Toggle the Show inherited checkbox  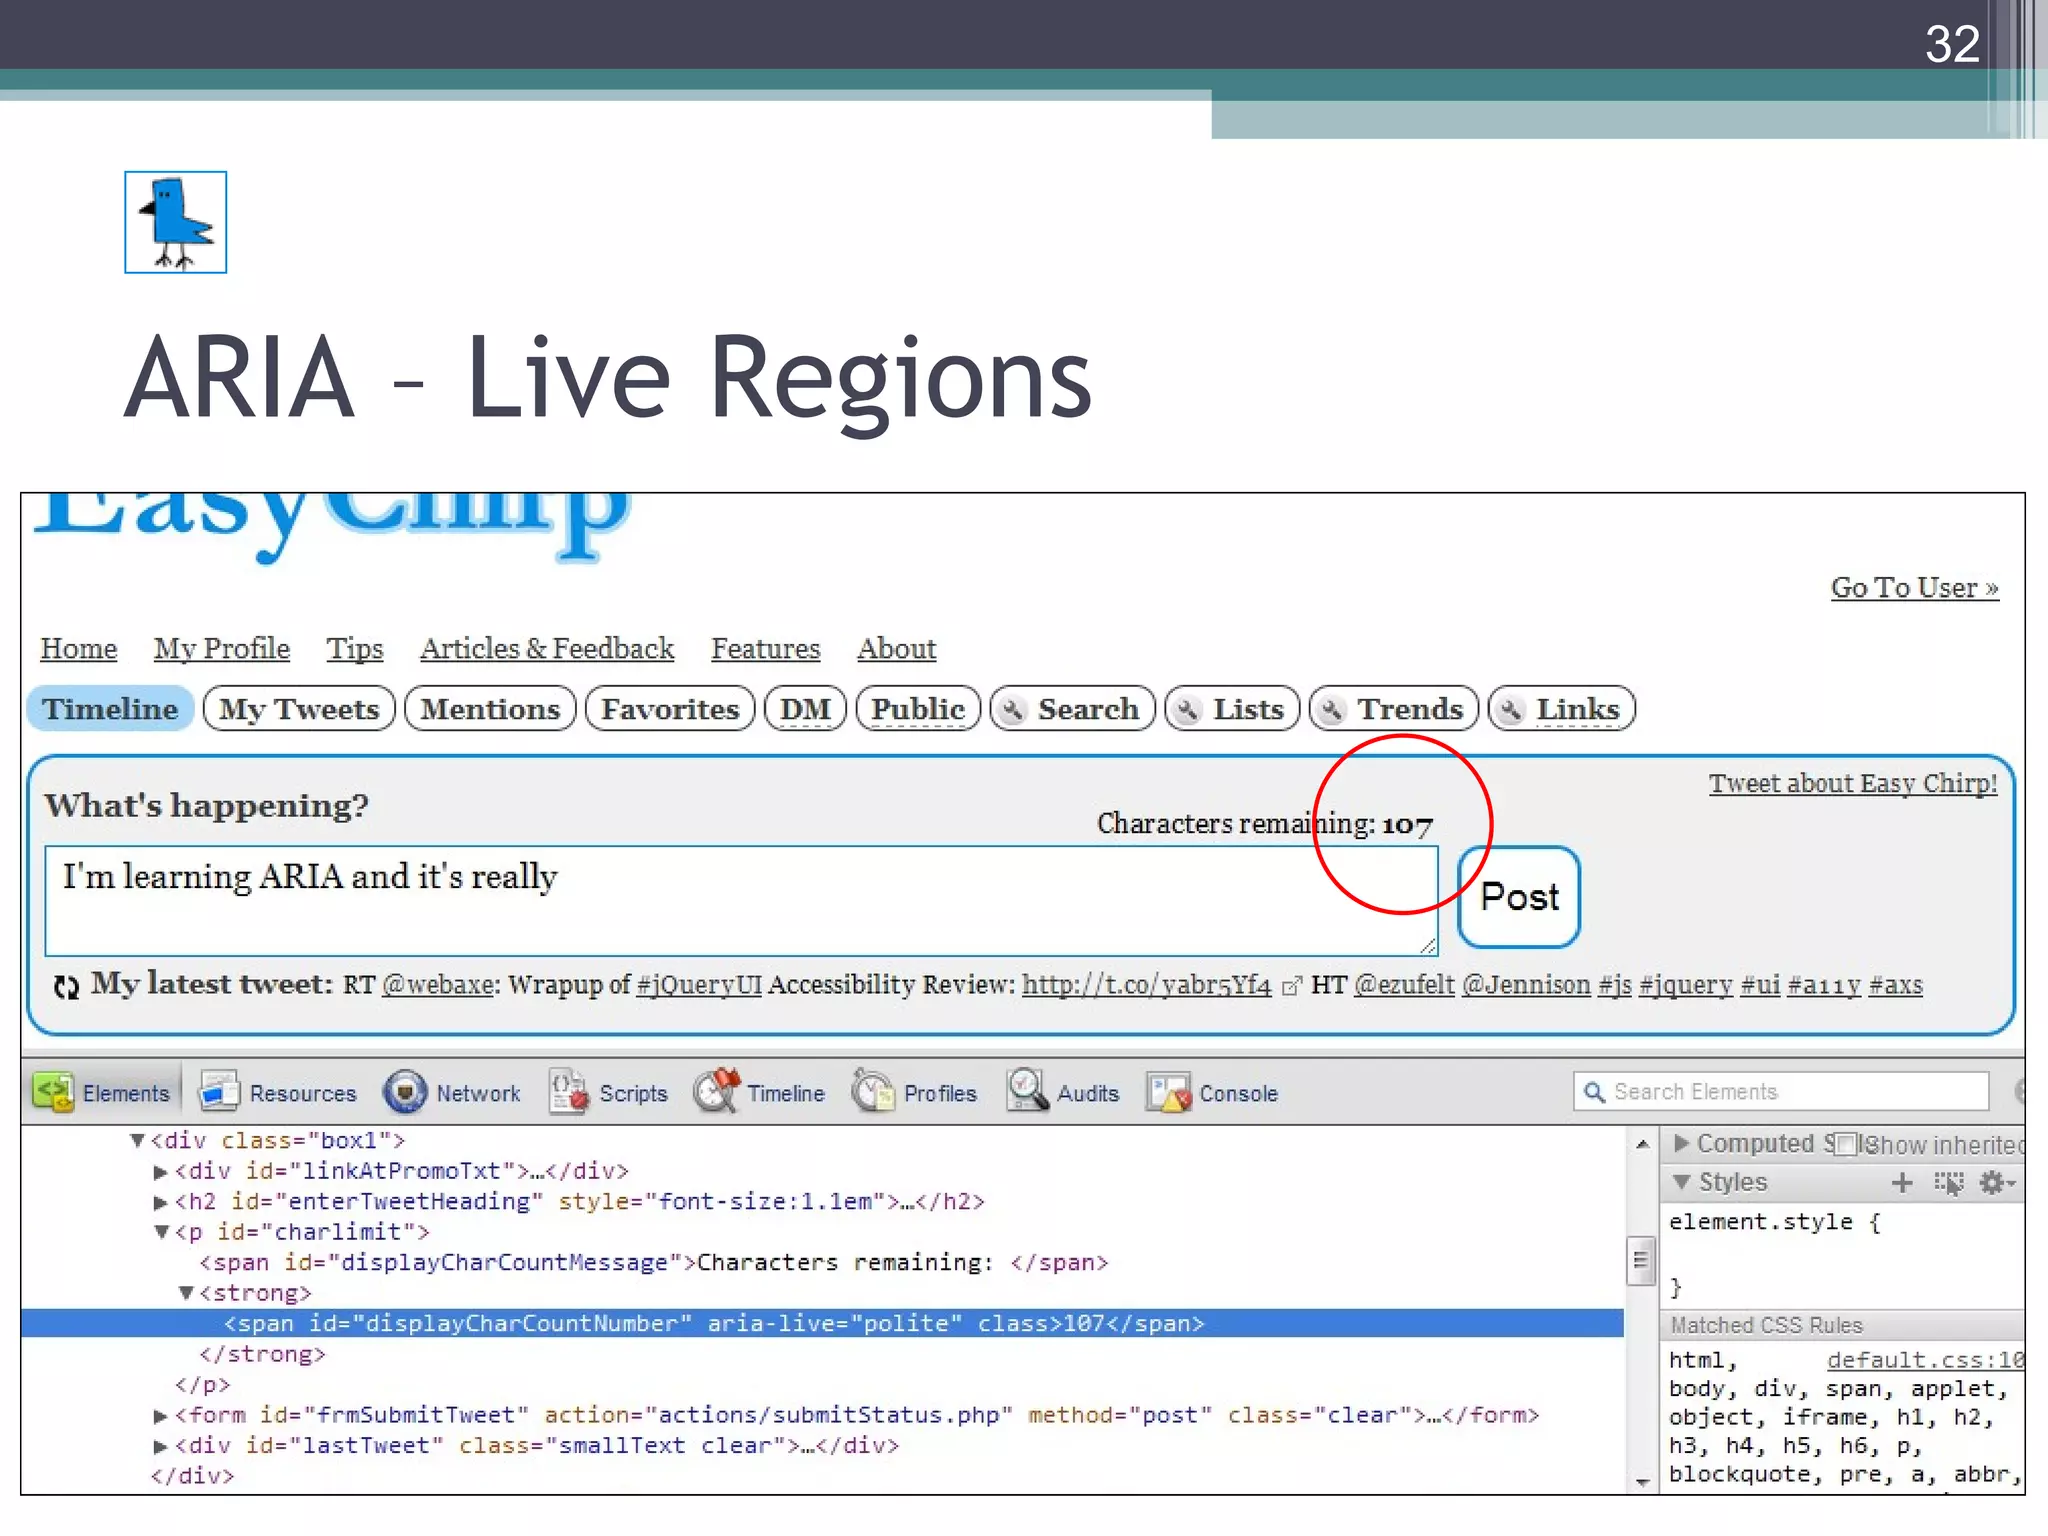(x=1846, y=1144)
